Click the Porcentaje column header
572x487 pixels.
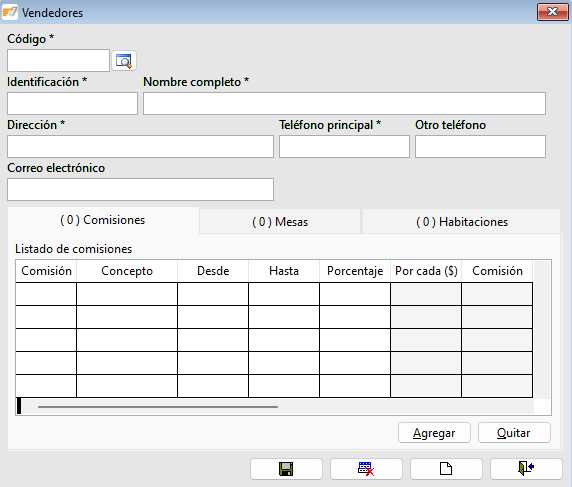(x=355, y=271)
